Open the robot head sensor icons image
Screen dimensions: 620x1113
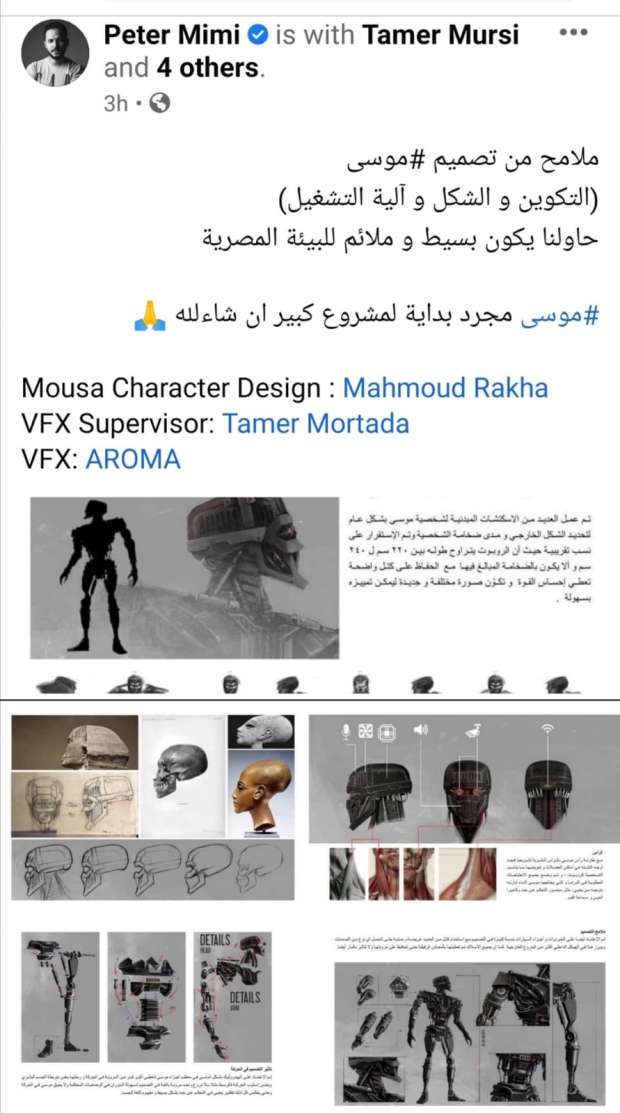click(x=464, y=808)
